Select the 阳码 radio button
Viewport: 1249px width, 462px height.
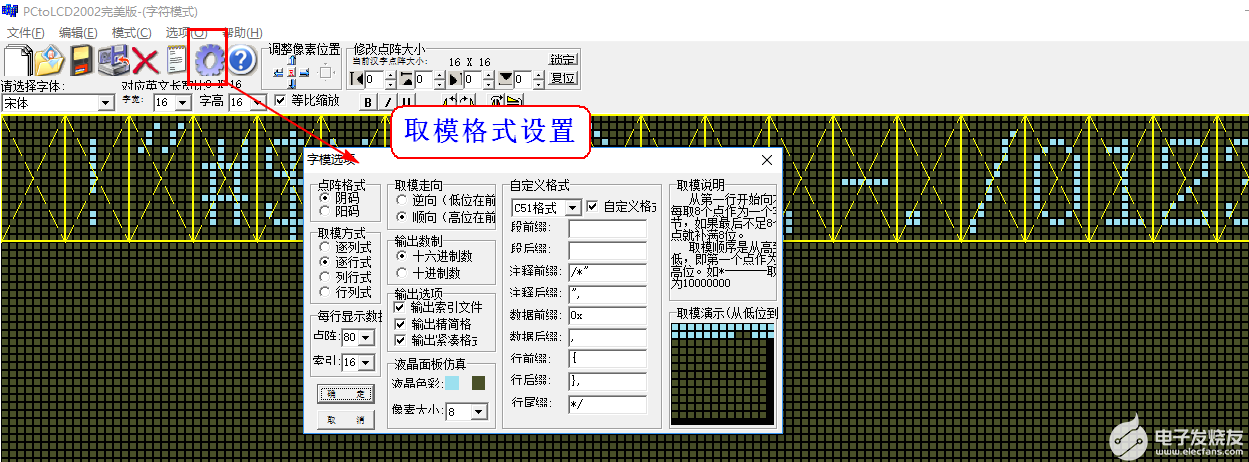[x=324, y=211]
